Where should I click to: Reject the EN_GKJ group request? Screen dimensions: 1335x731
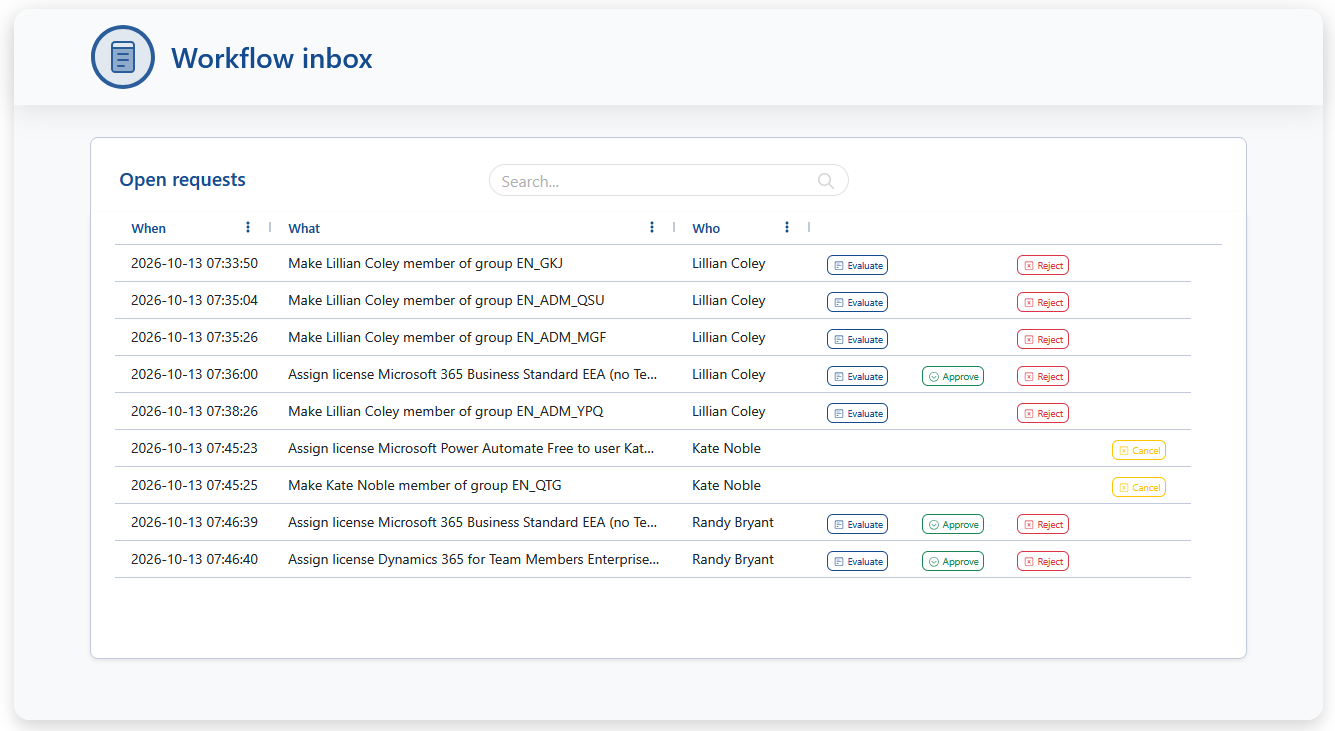pos(1043,265)
